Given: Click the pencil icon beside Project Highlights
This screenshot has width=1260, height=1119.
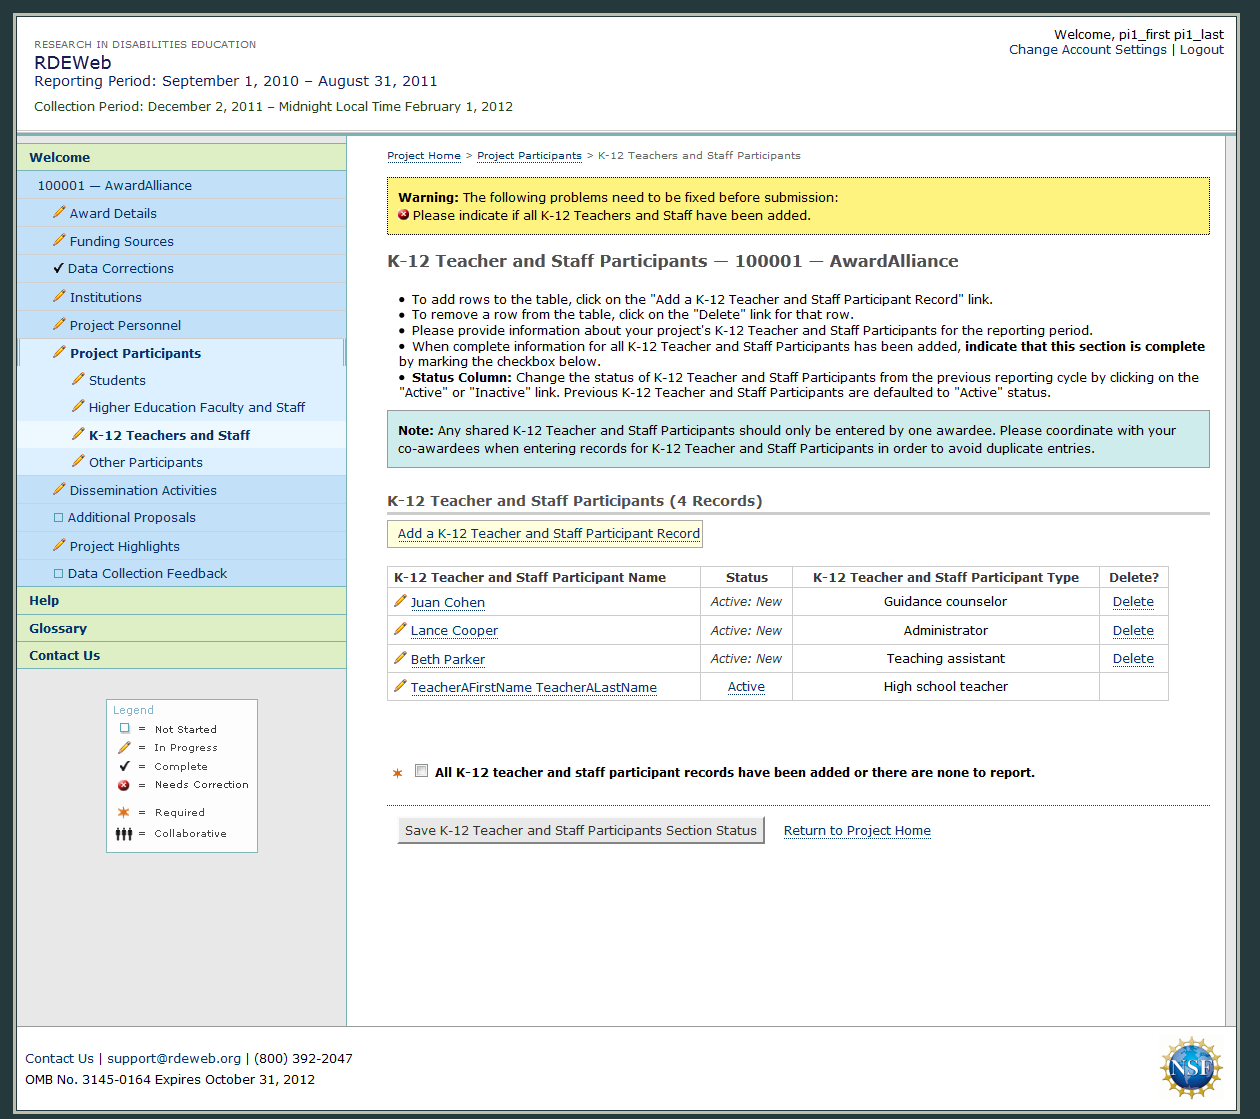Looking at the screenshot, I should [59, 545].
